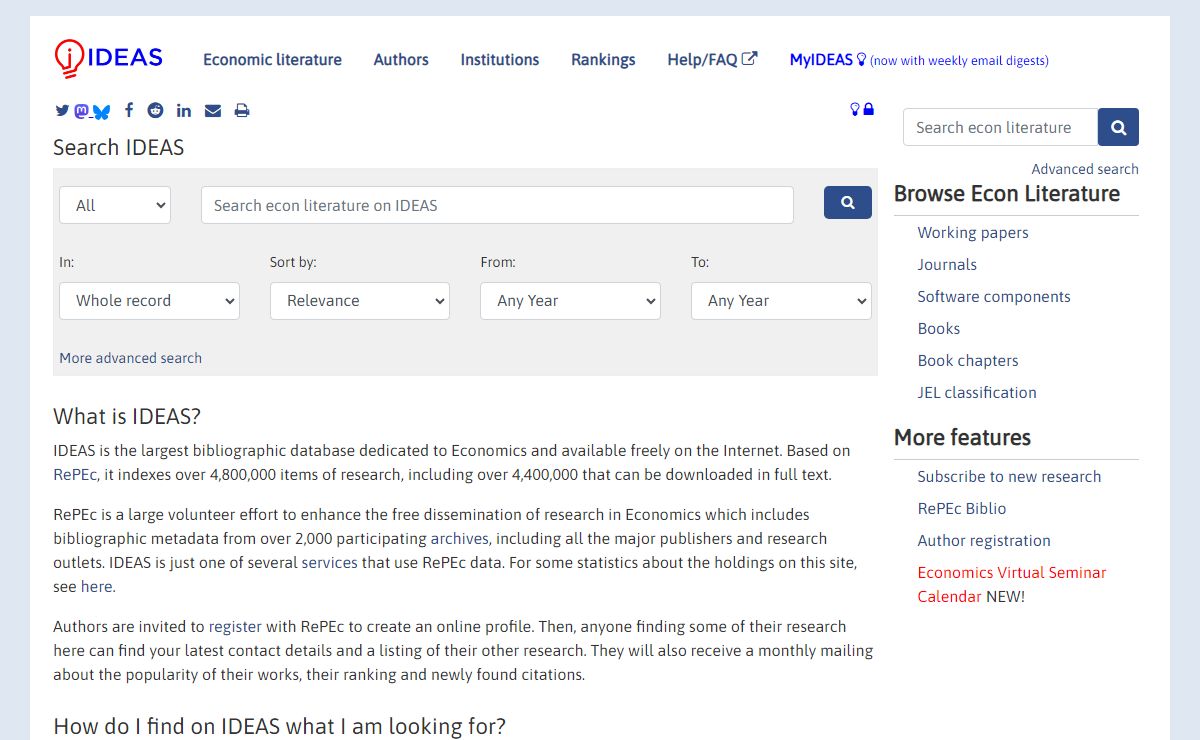Screen dimensions: 1200x740
Task: Click the main econ literature search field
Action: [x=497, y=205]
